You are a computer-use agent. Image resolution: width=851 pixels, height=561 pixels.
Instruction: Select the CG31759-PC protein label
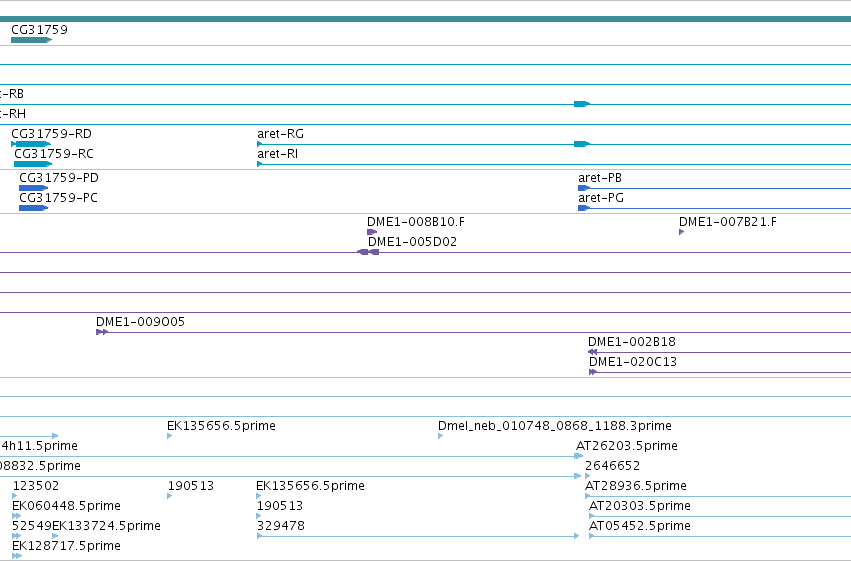[58, 198]
